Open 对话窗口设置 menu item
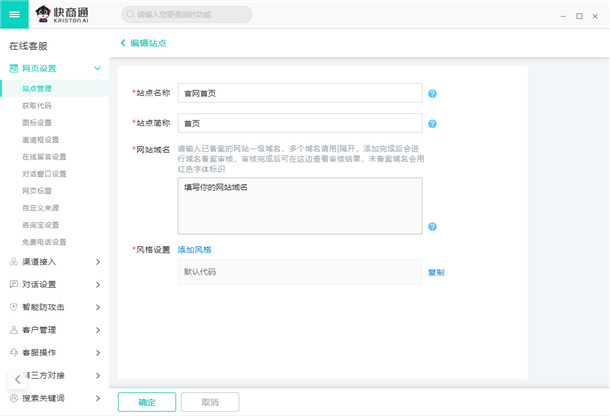610x416 pixels. [43, 173]
